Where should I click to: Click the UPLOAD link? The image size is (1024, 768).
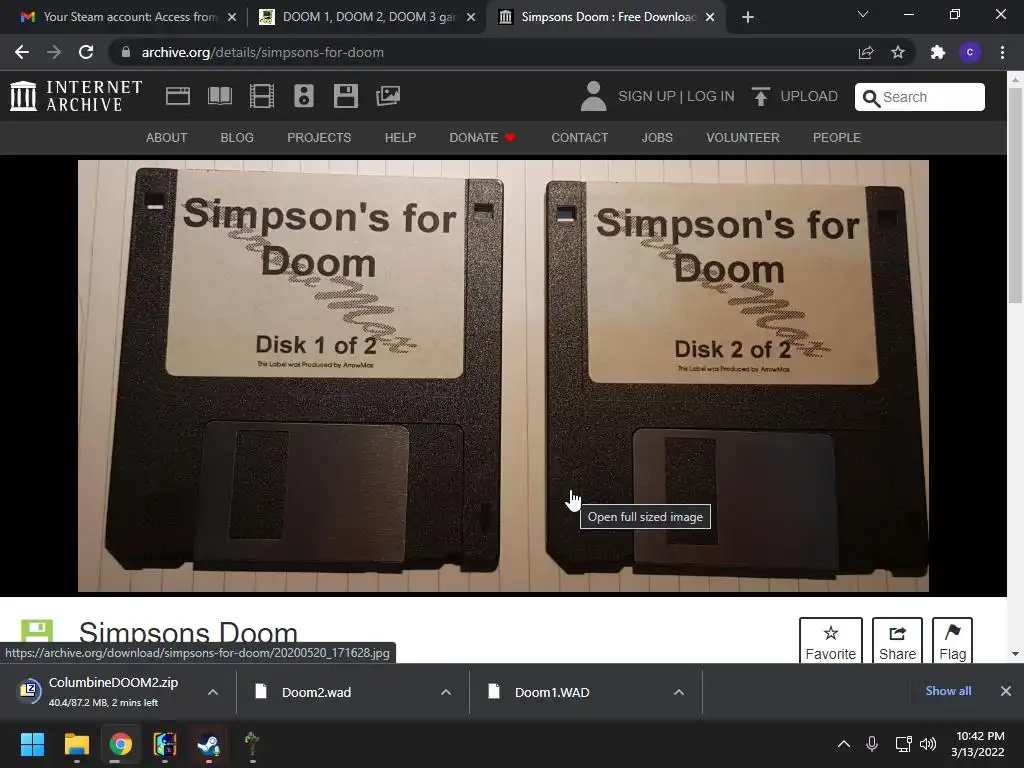[808, 96]
